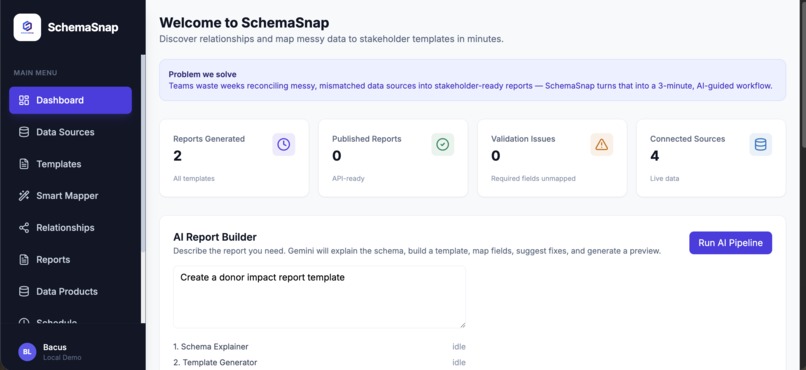The width and height of the screenshot is (806, 370).
Task: Click the 'AI Report Builder' heading
Action: coord(215,237)
